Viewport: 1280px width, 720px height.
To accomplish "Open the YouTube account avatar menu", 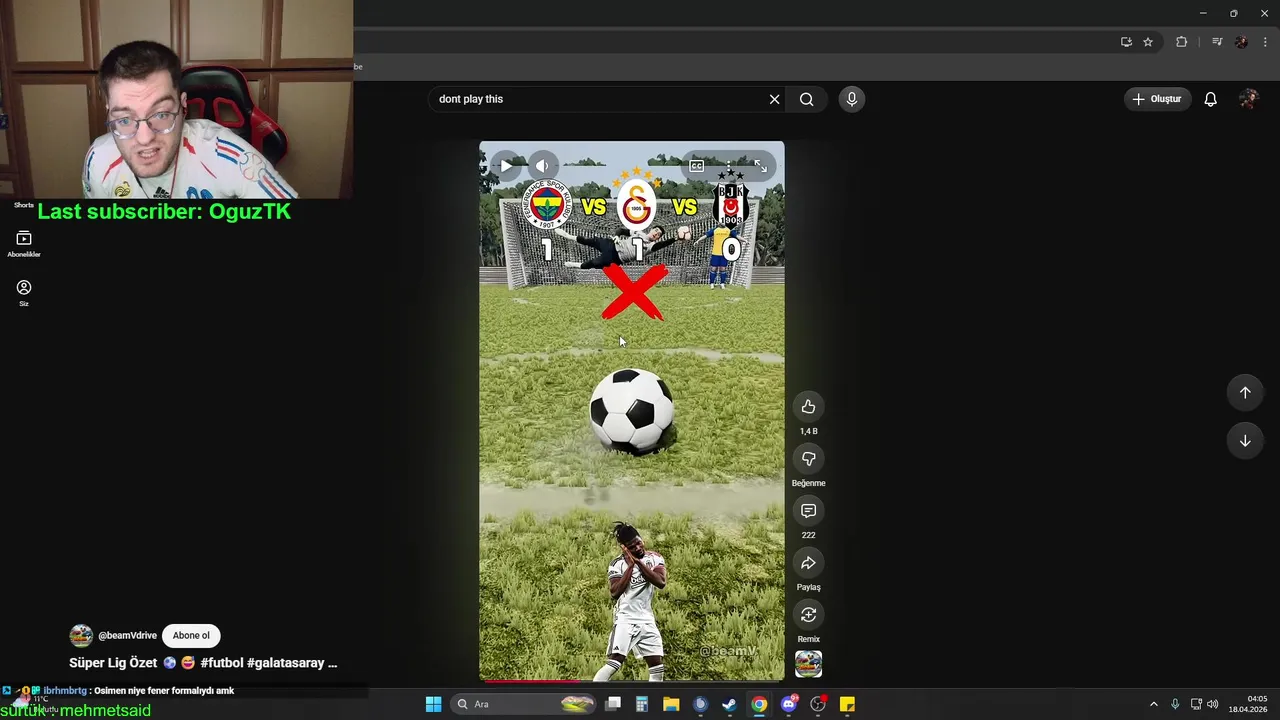I will (x=1248, y=99).
